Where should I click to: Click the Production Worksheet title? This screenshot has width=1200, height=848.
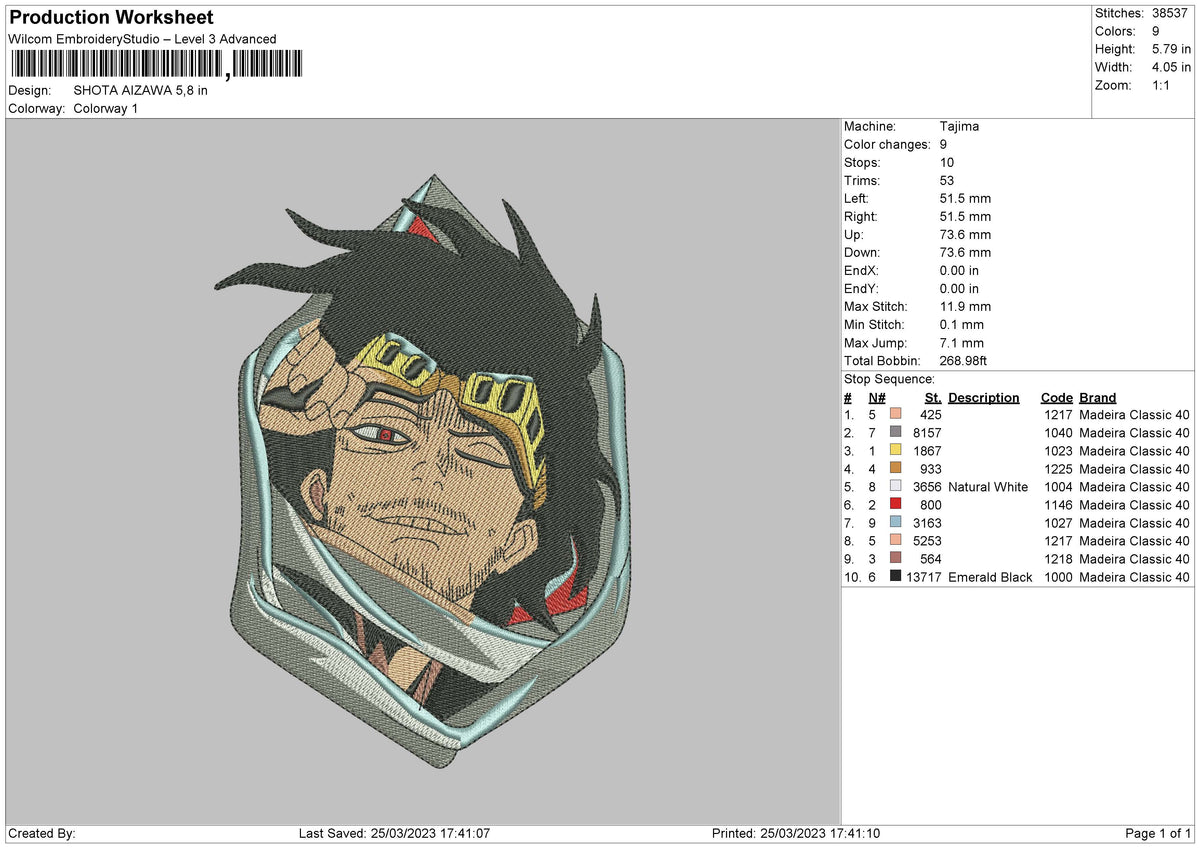[111, 18]
